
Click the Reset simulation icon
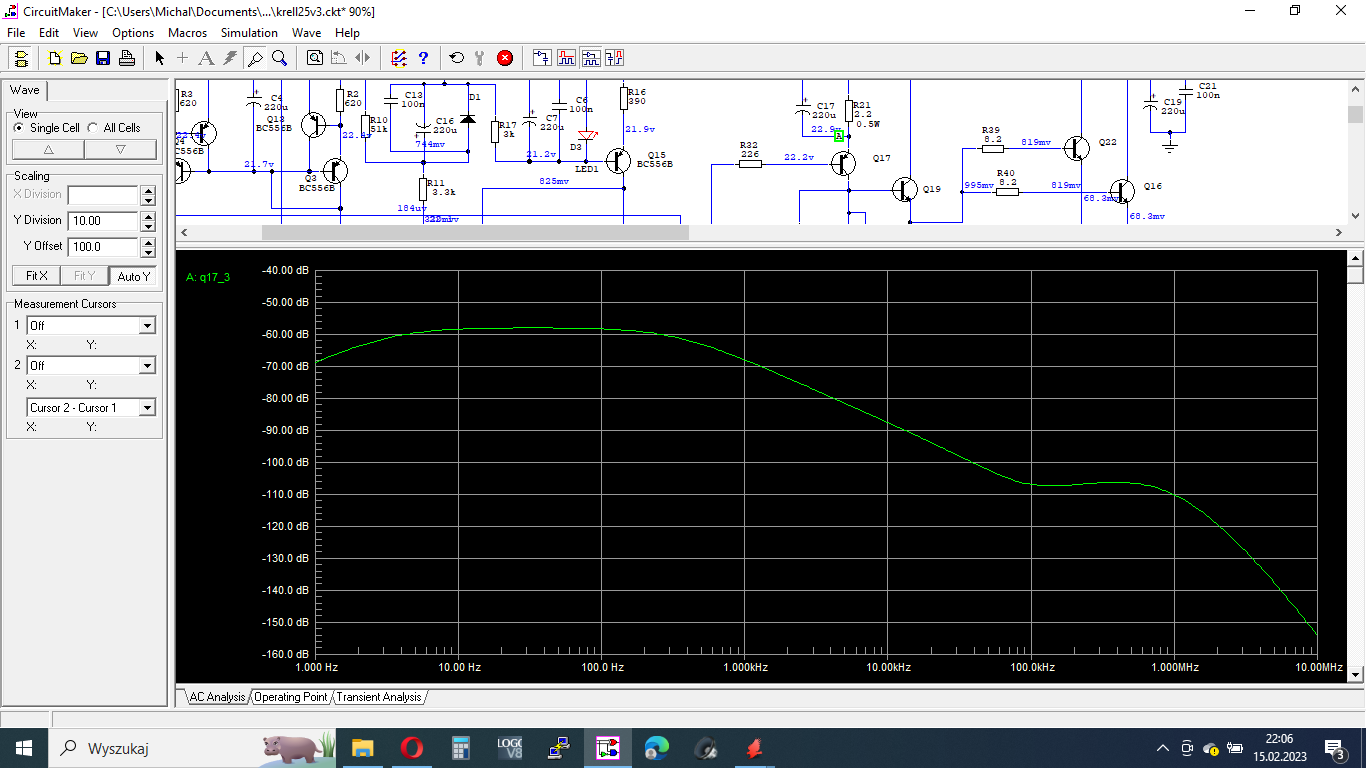pyautogui.click(x=457, y=58)
